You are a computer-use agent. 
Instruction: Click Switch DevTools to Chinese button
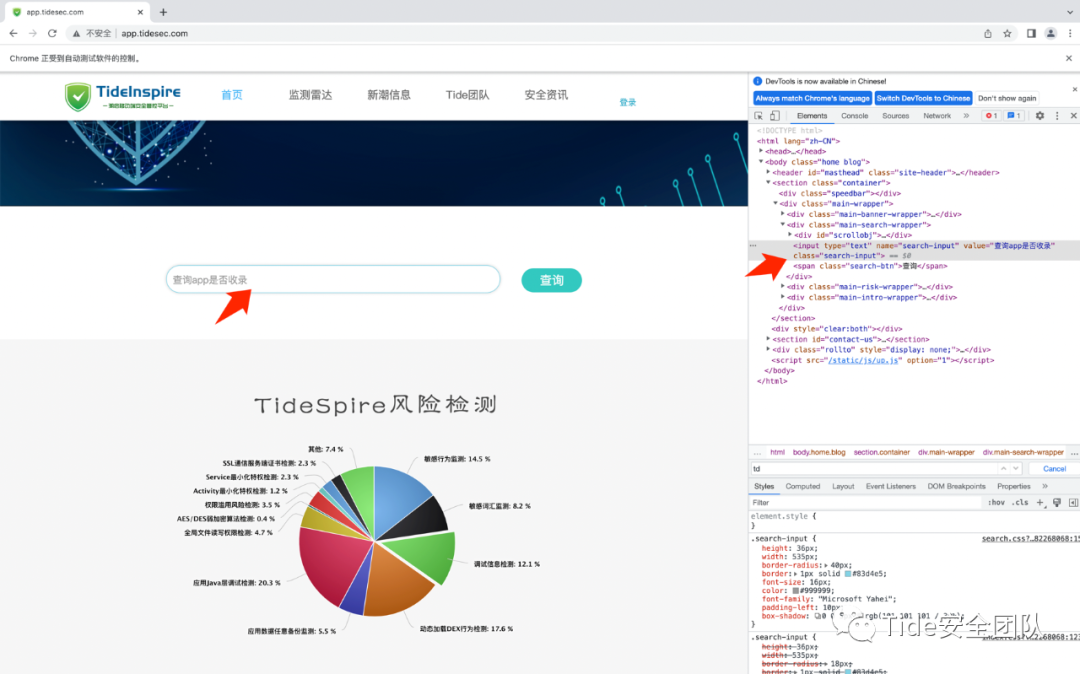[923, 98]
